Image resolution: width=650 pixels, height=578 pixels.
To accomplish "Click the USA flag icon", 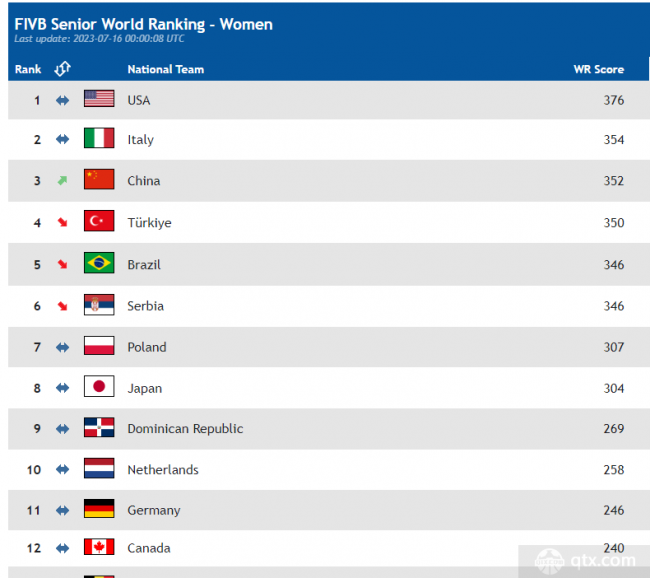I will pyautogui.click(x=99, y=99).
